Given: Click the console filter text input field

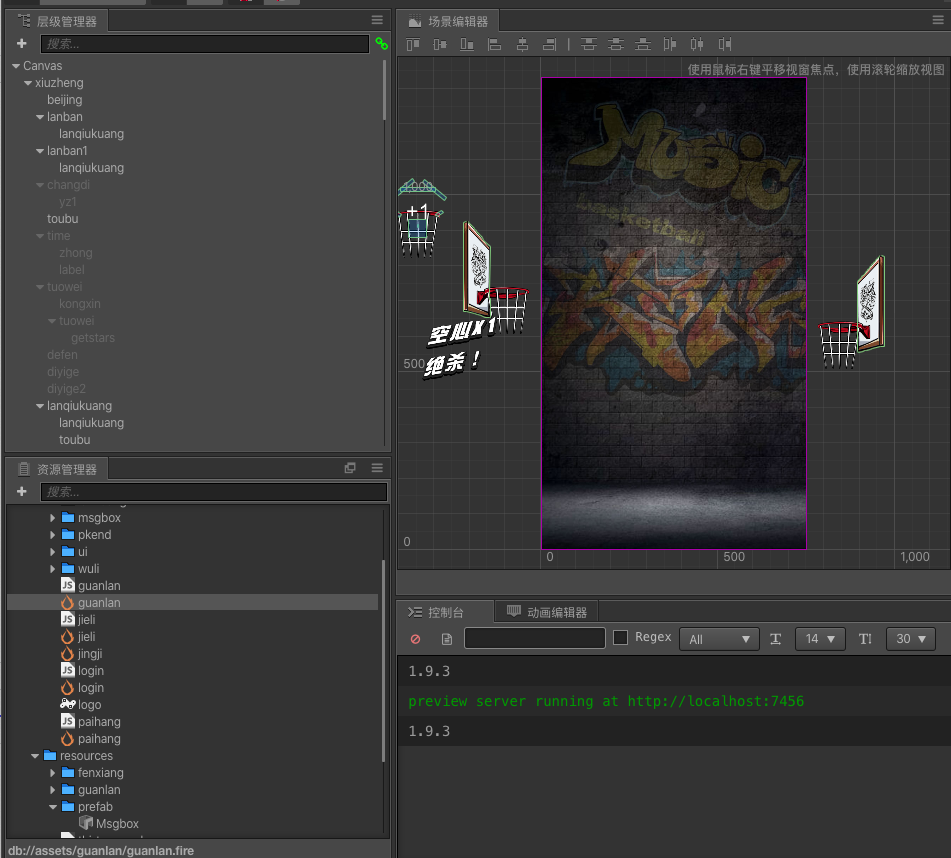Looking at the screenshot, I should (x=535, y=639).
